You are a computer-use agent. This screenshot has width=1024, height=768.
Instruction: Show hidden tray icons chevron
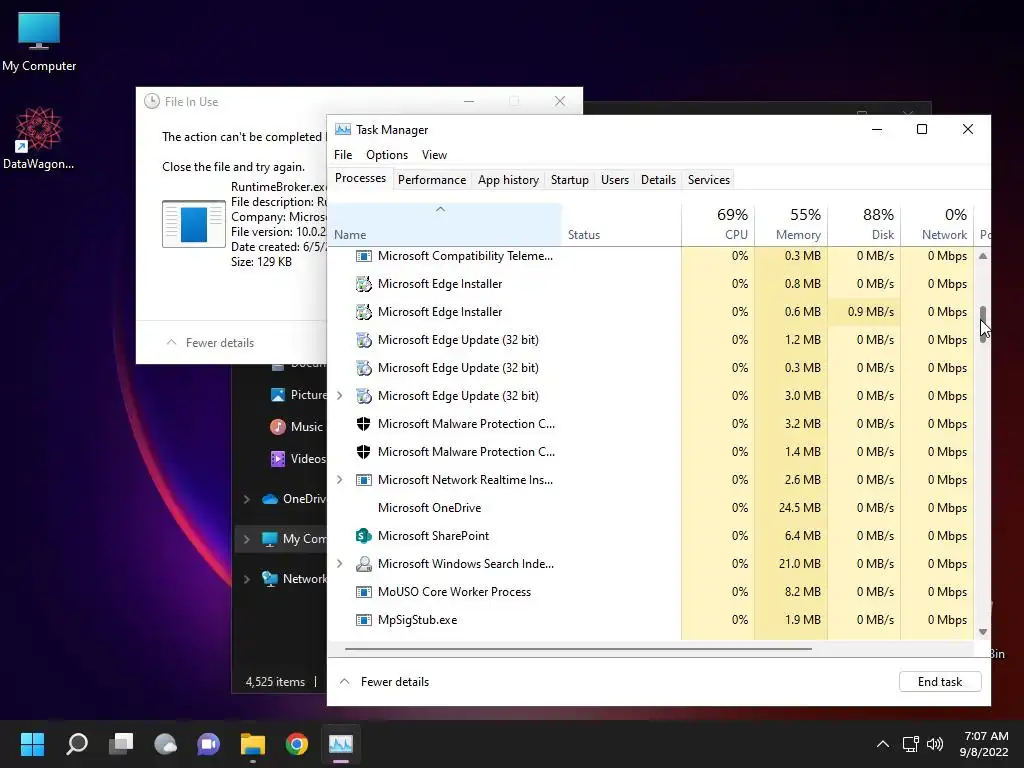pyautogui.click(x=882, y=744)
